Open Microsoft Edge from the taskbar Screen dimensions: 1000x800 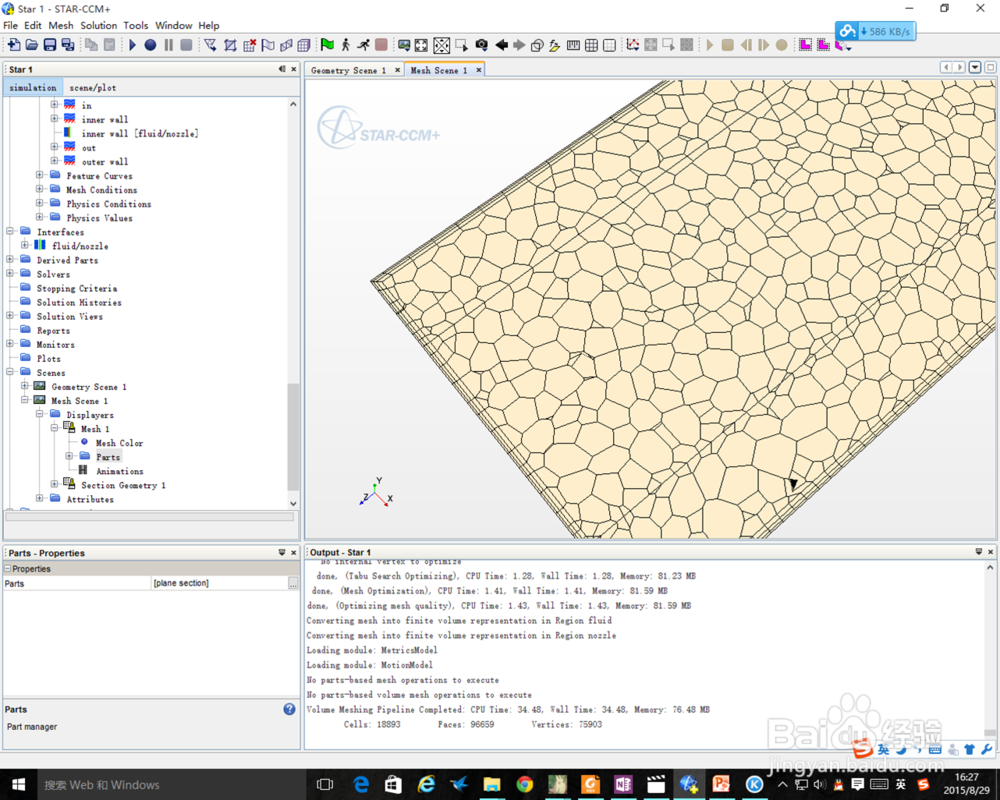click(360, 784)
